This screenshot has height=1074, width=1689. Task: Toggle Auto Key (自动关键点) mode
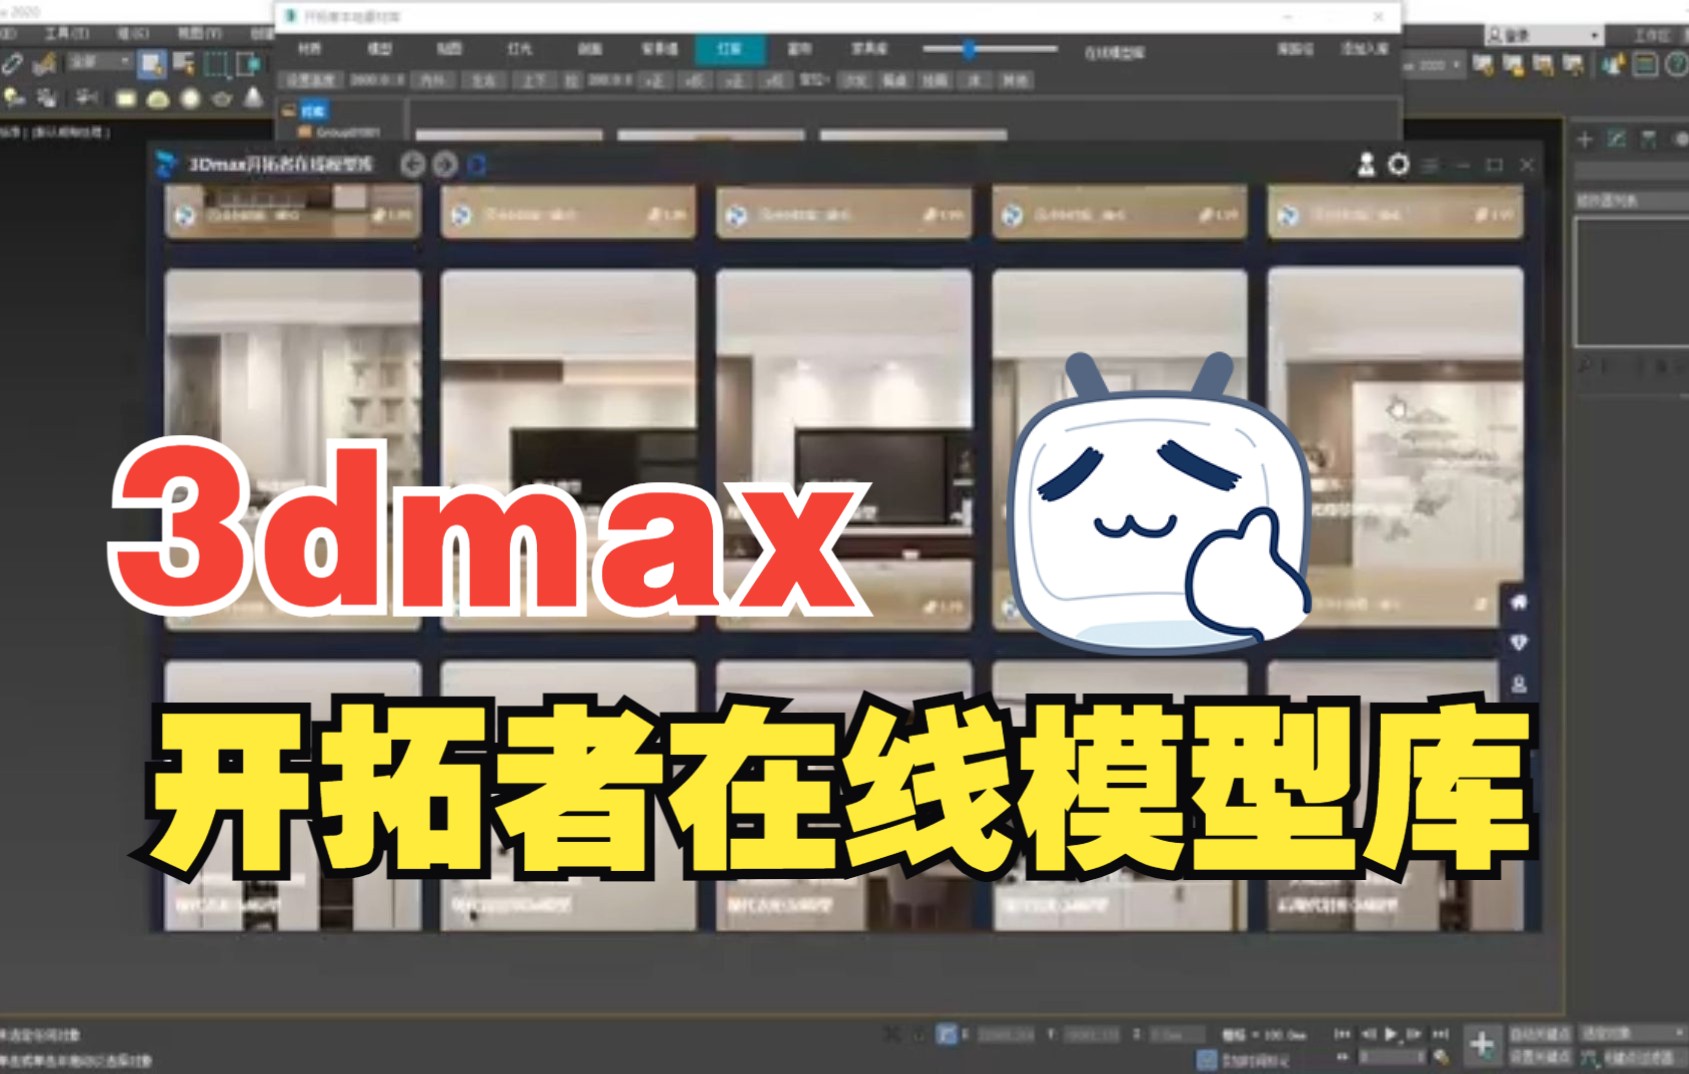click(x=1540, y=1034)
